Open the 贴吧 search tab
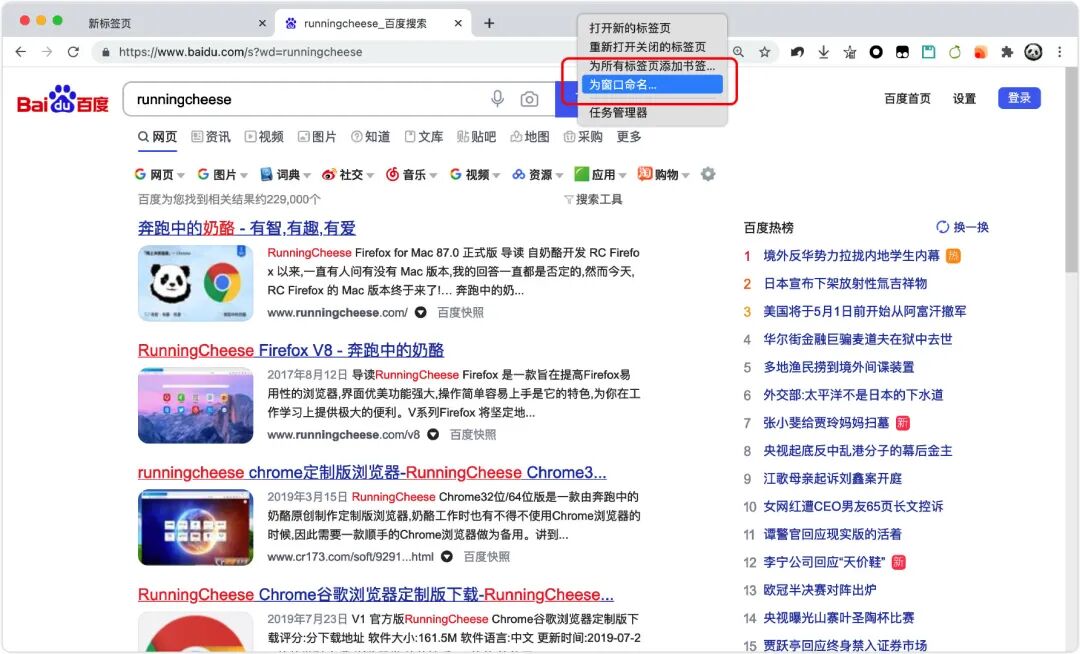The width and height of the screenshot is (1080, 654). tap(476, 137)
